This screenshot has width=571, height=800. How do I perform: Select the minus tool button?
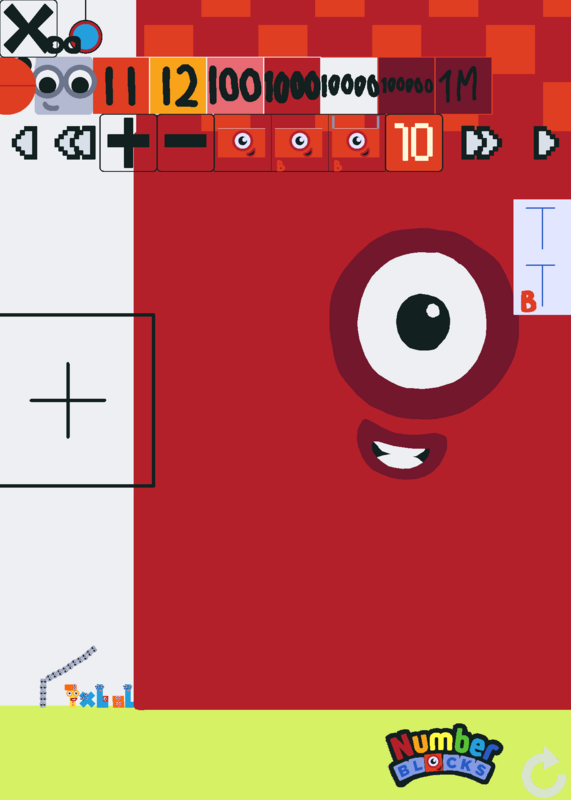click(185, 143)
